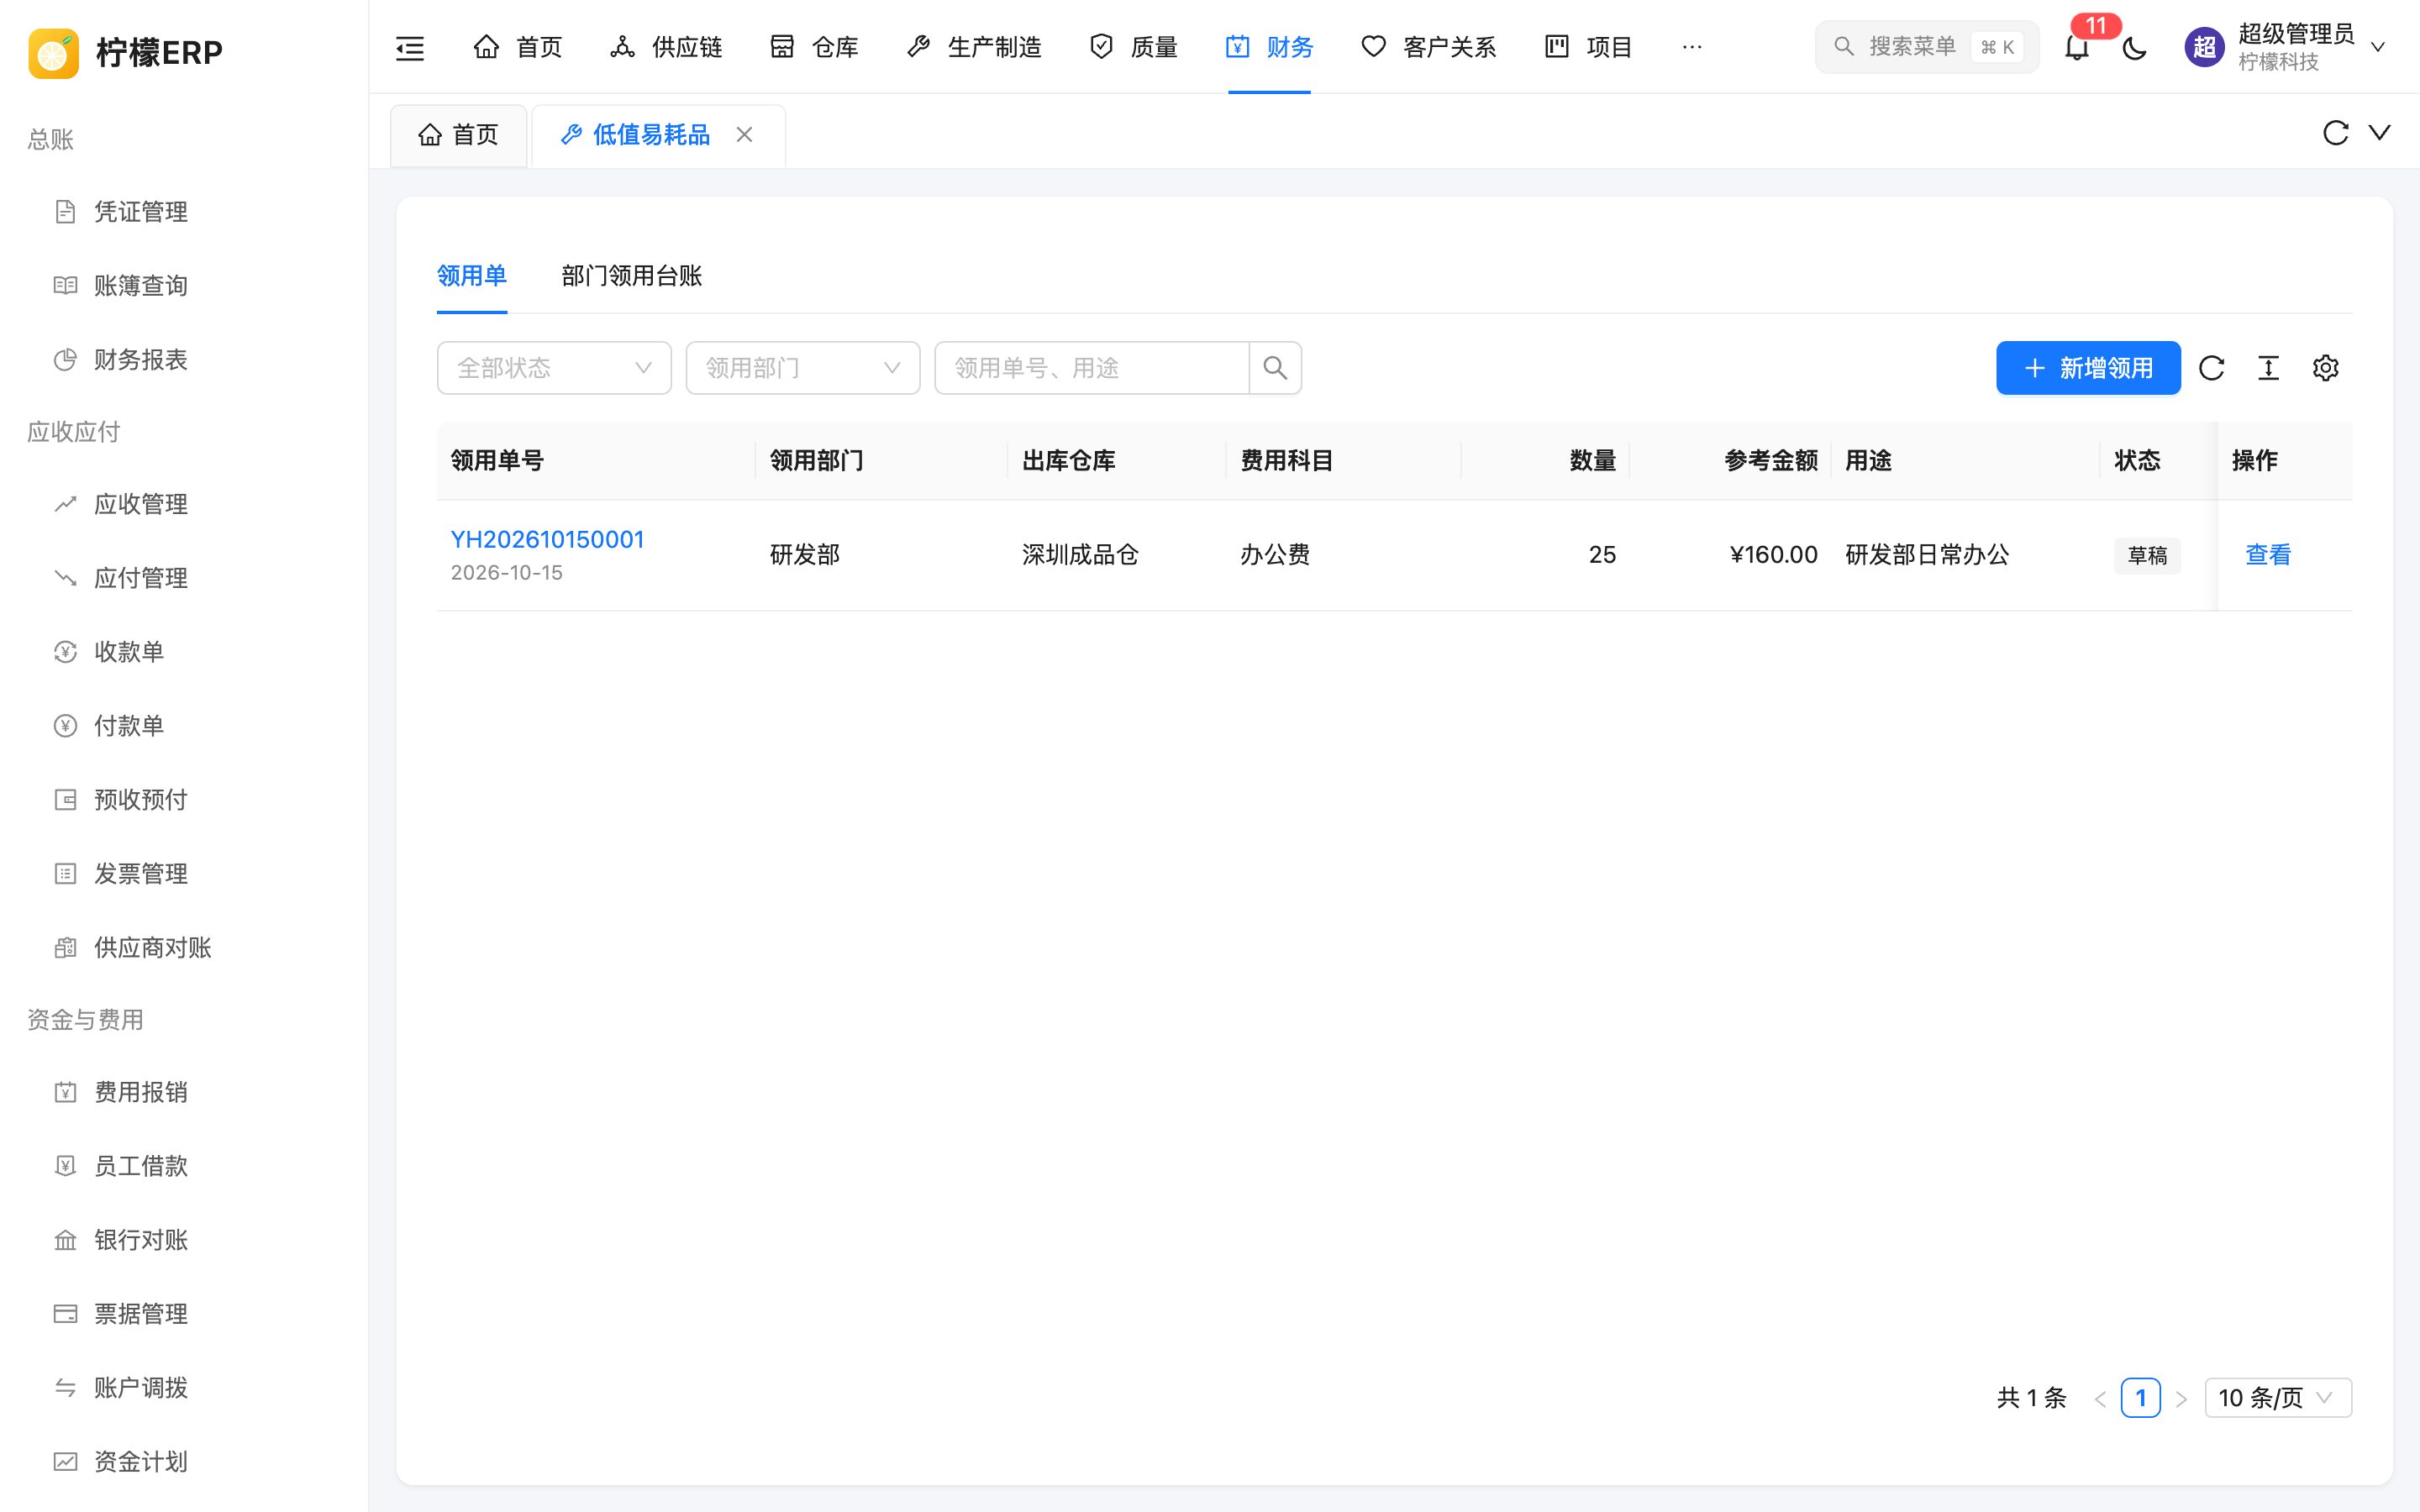Viewport: 2420px width, 1512px height.
Task: Open the 生产制造 top menu
Action: [x=974, y=47]
